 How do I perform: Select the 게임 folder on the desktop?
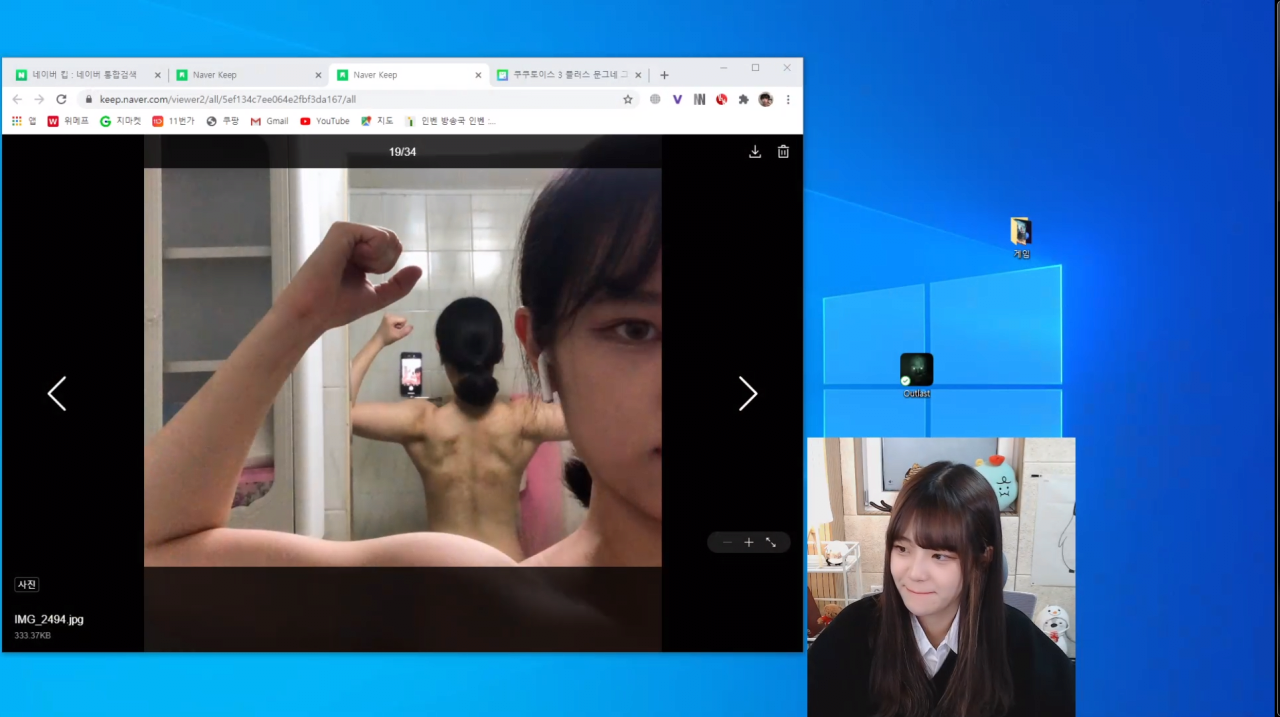click(1021, 233)
